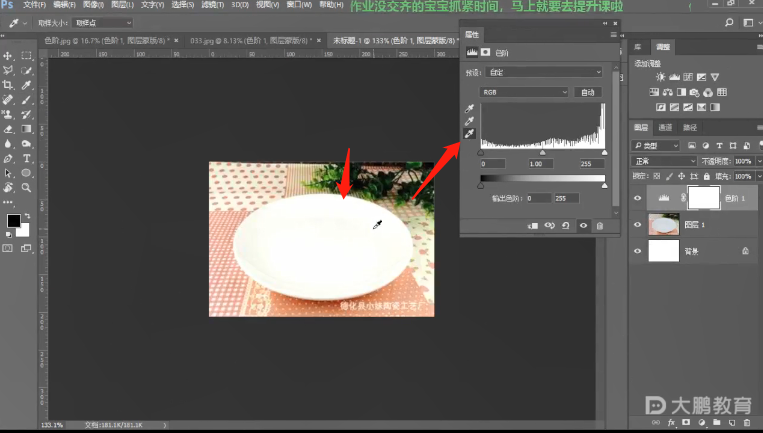Select the Zoom magnifier tool
The height and width of the screenshot is (433, 763).
tap(27, 187)
